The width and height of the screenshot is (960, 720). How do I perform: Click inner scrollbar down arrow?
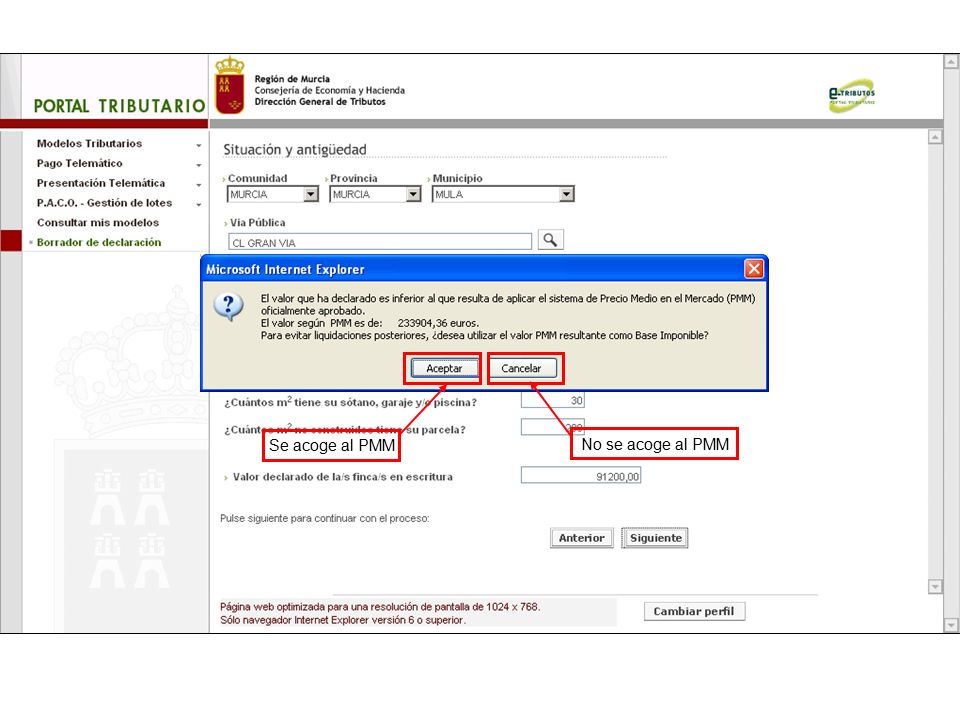(935, 587)
